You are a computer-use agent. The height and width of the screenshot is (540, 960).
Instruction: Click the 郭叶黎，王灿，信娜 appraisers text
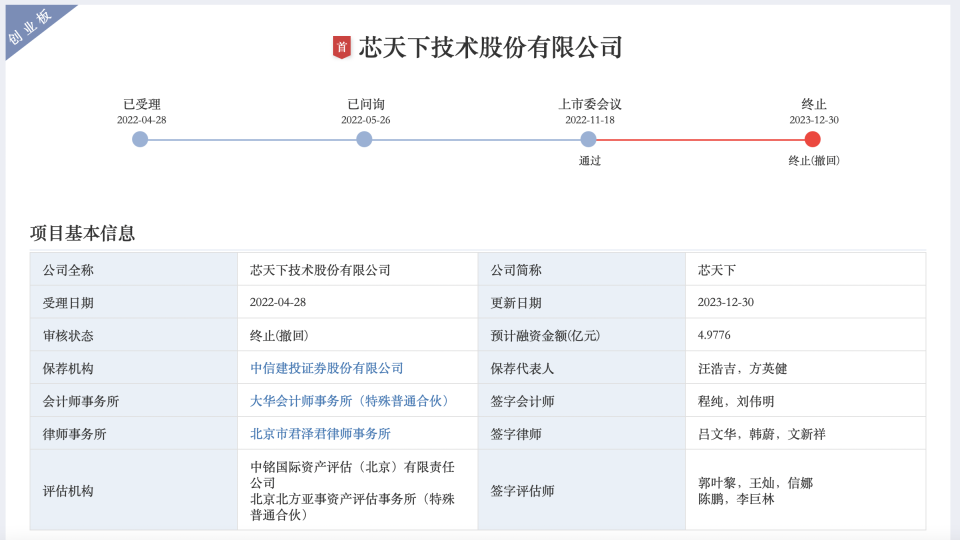click(756, 483)
